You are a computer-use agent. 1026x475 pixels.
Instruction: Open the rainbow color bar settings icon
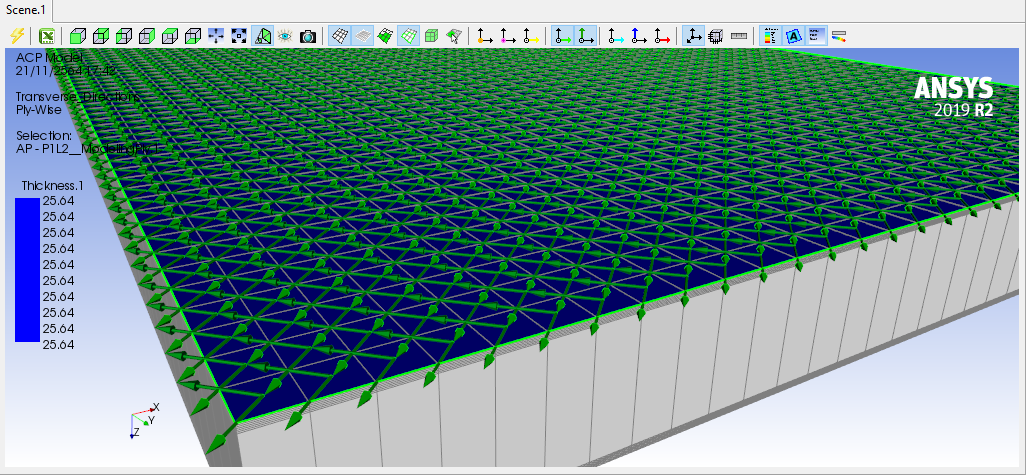tap(839, 36)
